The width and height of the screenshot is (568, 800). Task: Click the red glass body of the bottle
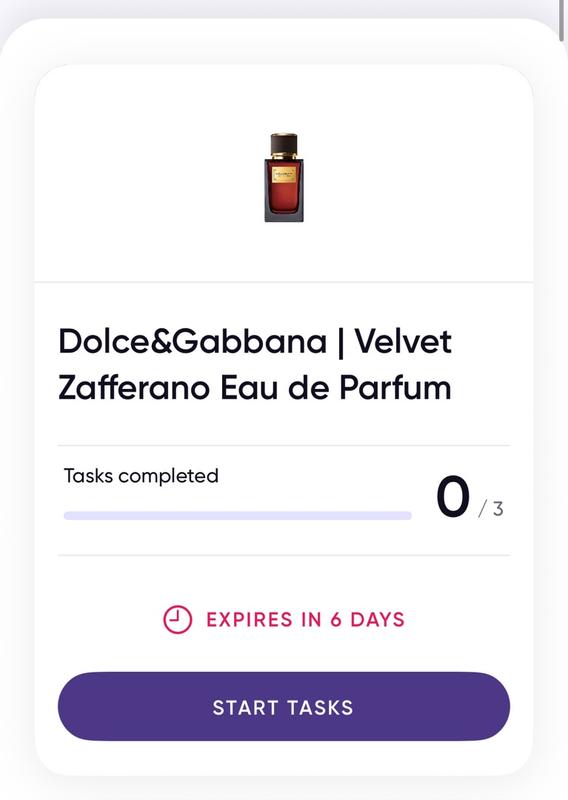click(x=284, y=198)
